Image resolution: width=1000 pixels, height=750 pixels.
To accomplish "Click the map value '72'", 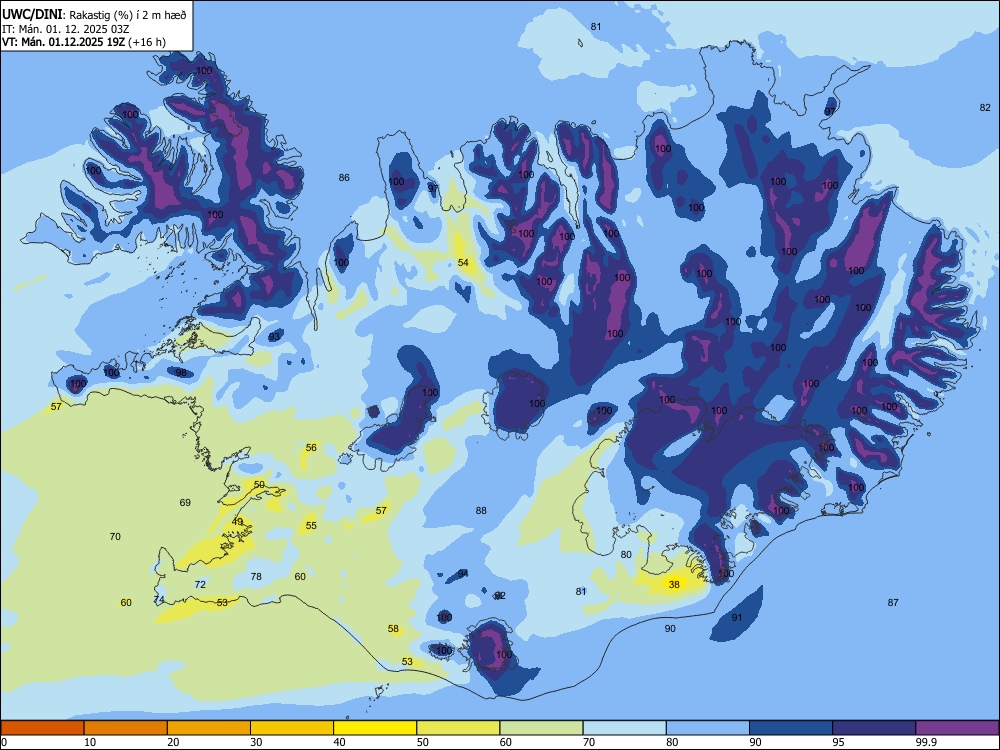I will pyautogui.click(x=200, y=584).
